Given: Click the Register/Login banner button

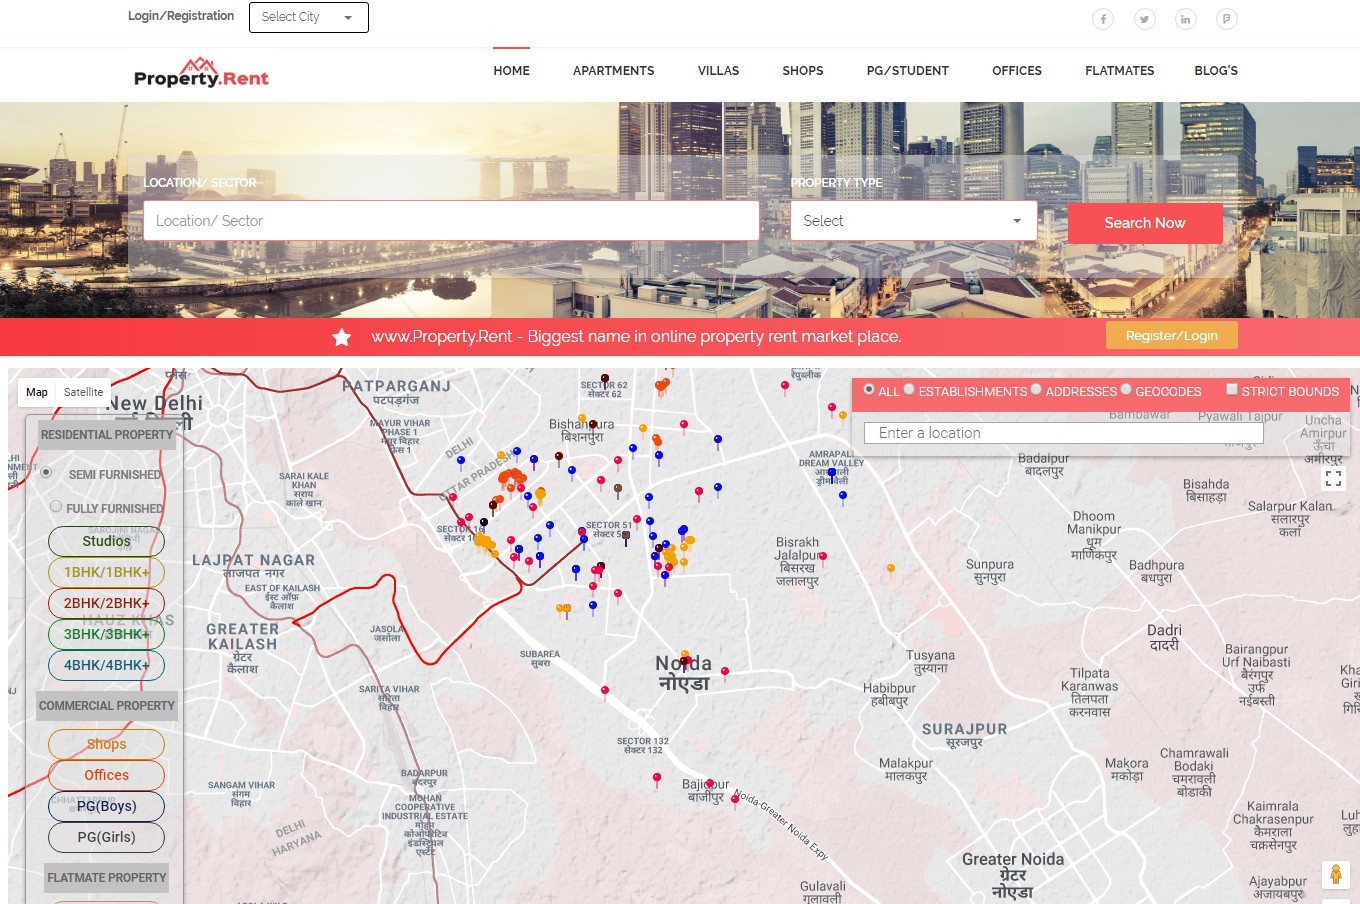Looking at the screenshot, I should (1171, 336).
